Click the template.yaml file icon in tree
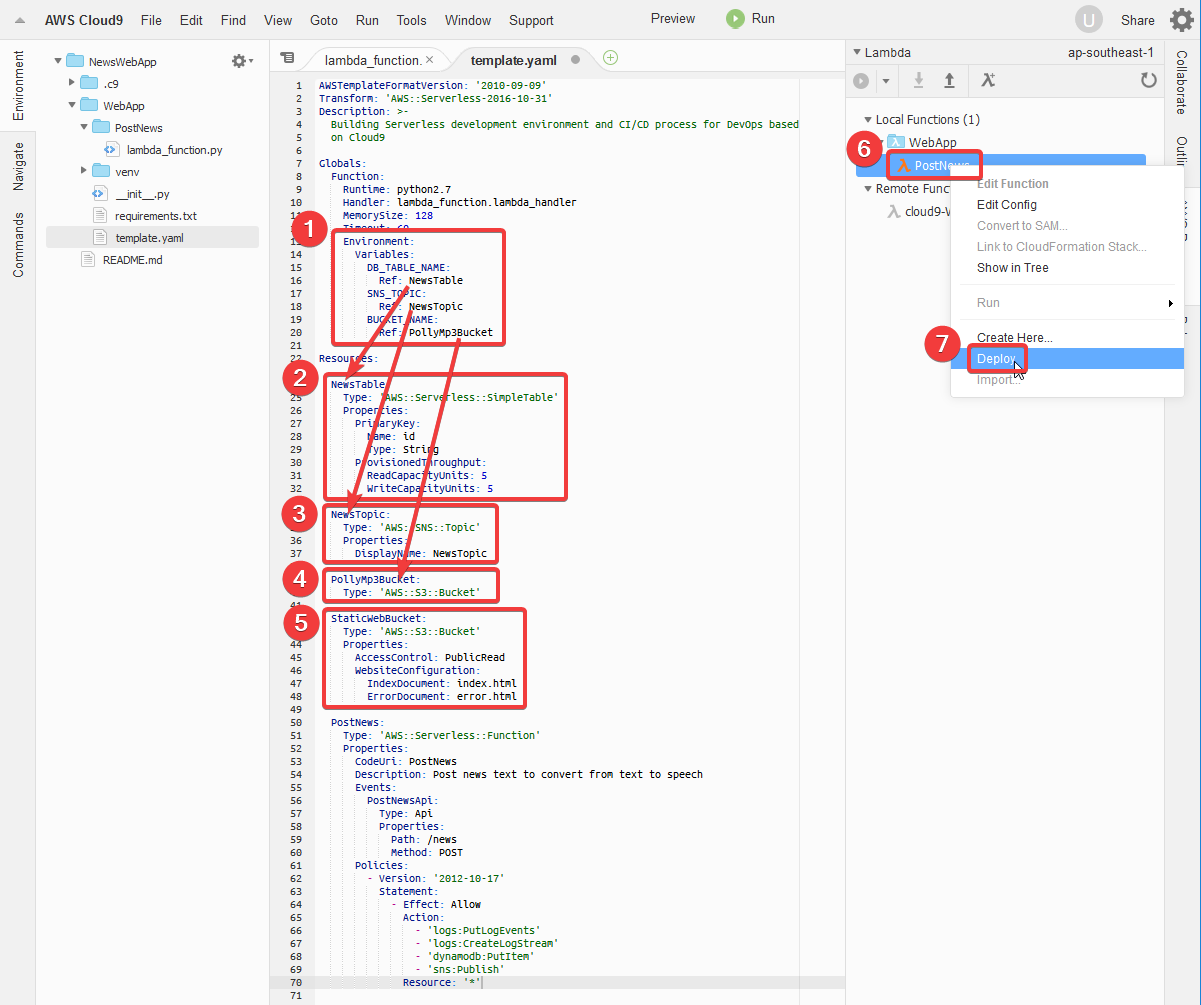Image resolution: width=1201 pixels, height=1005 pixels. point(99,238)
